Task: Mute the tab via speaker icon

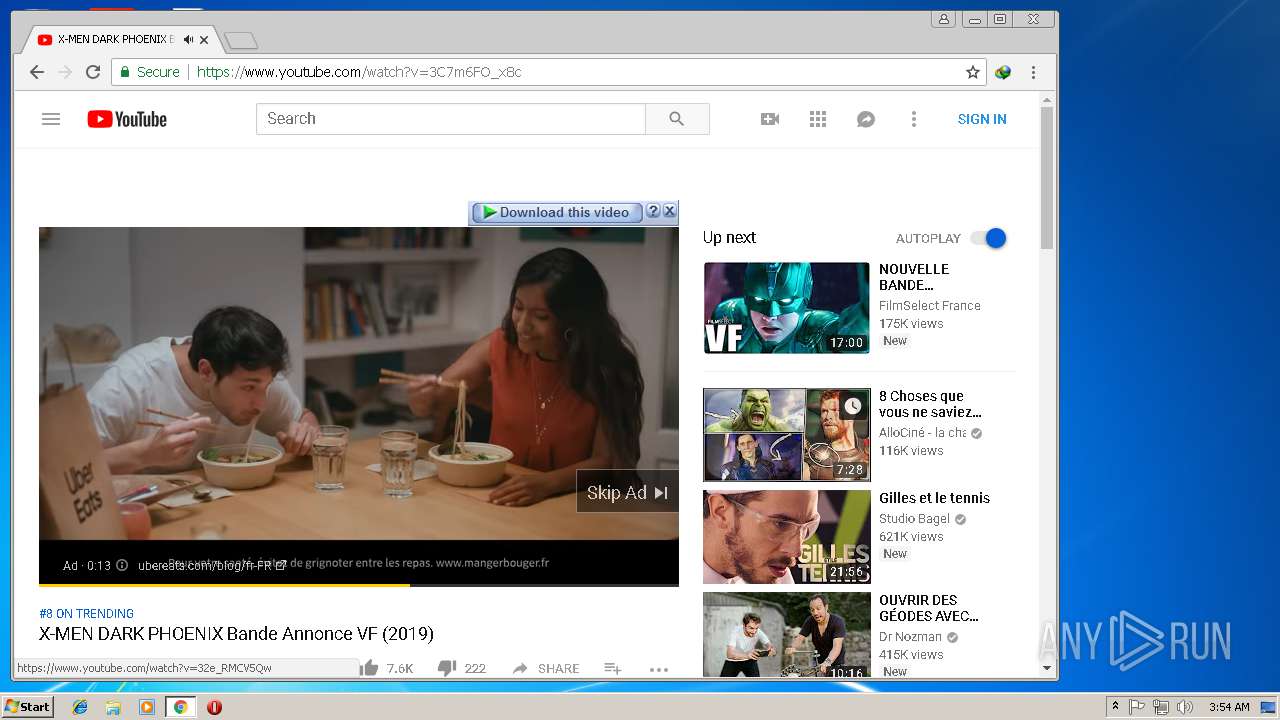Action: (188, 40)
